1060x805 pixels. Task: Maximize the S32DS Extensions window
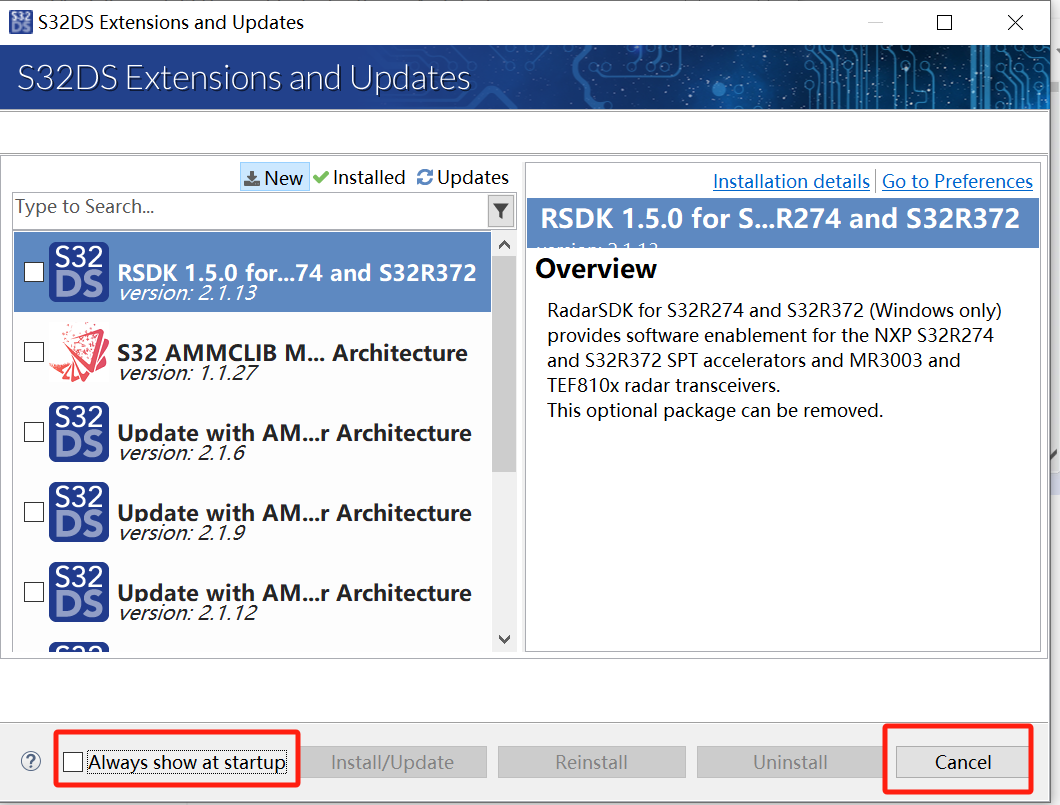click(944, 22)
